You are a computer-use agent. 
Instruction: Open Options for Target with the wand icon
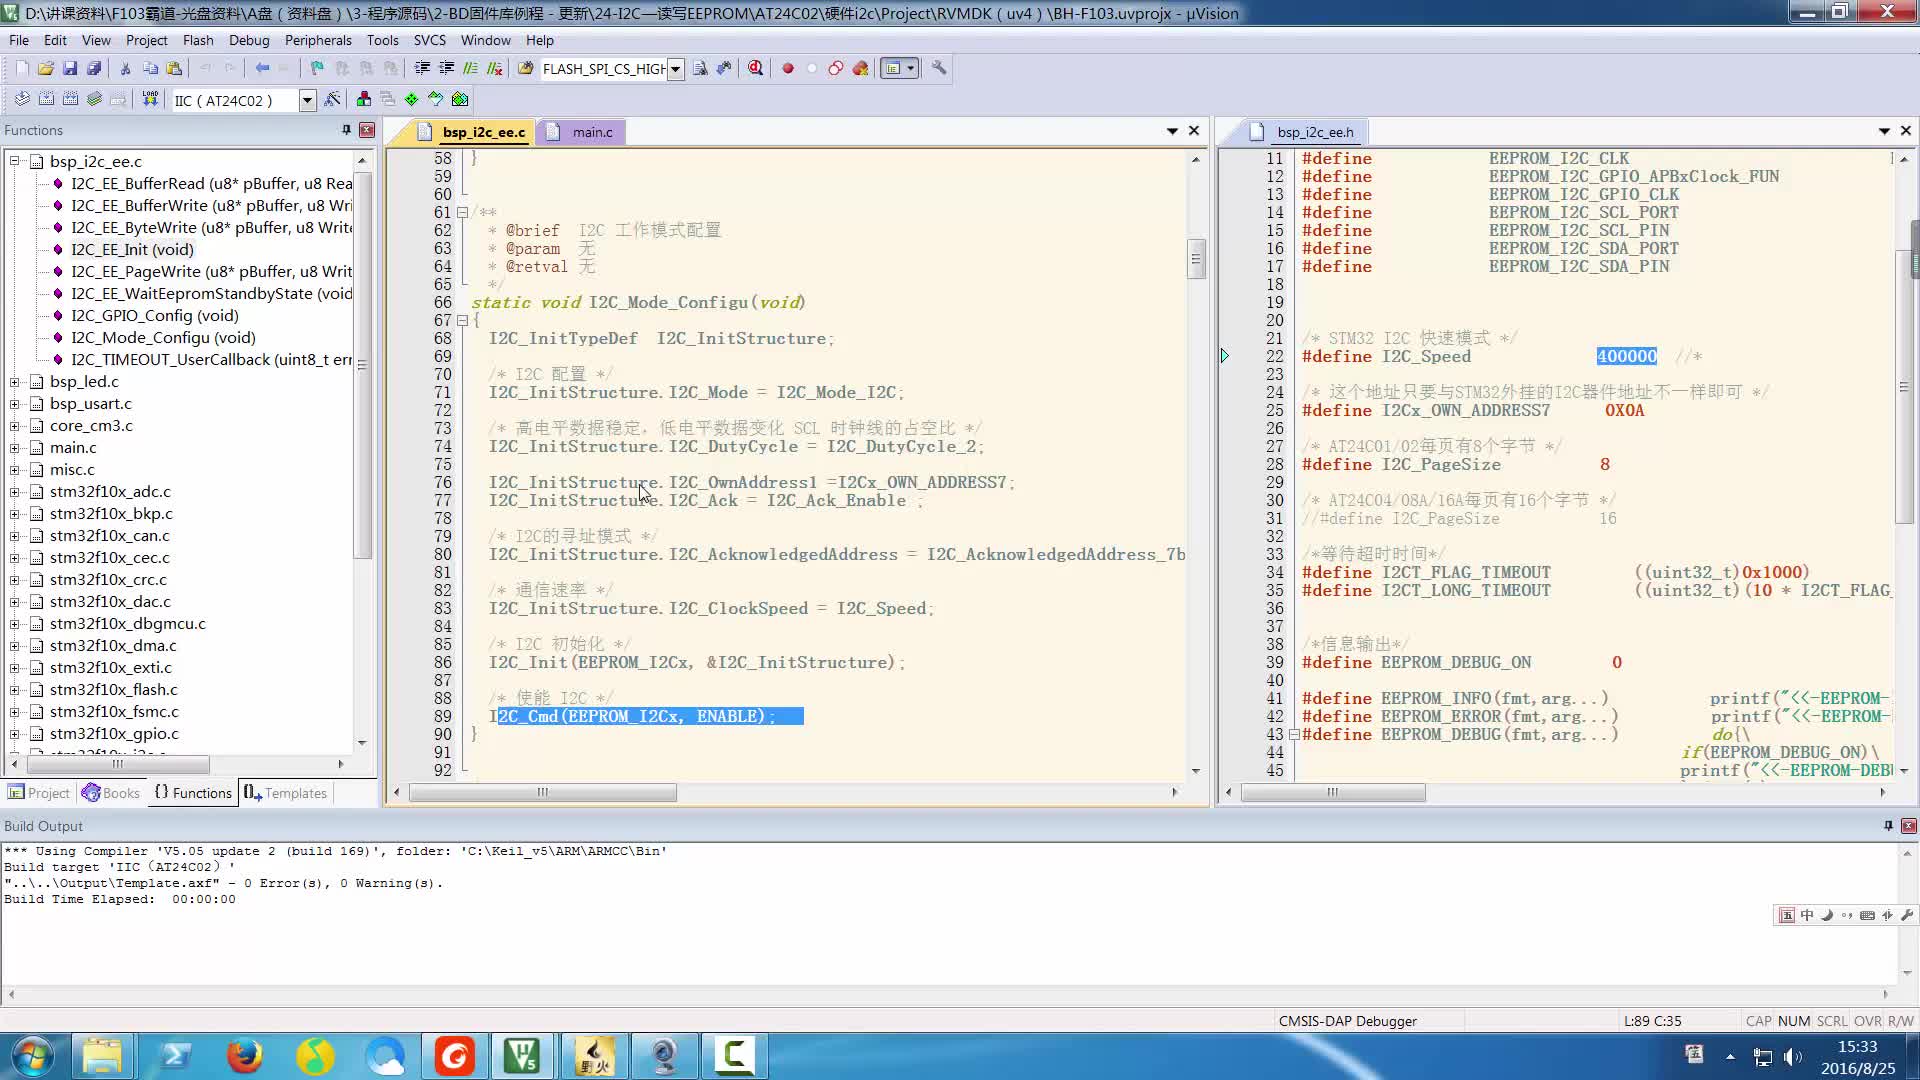pos(333,99)
